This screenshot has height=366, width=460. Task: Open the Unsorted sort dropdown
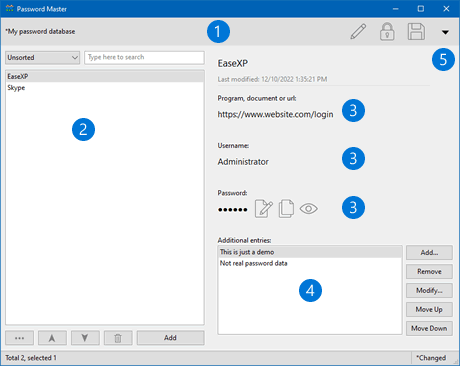42,58
